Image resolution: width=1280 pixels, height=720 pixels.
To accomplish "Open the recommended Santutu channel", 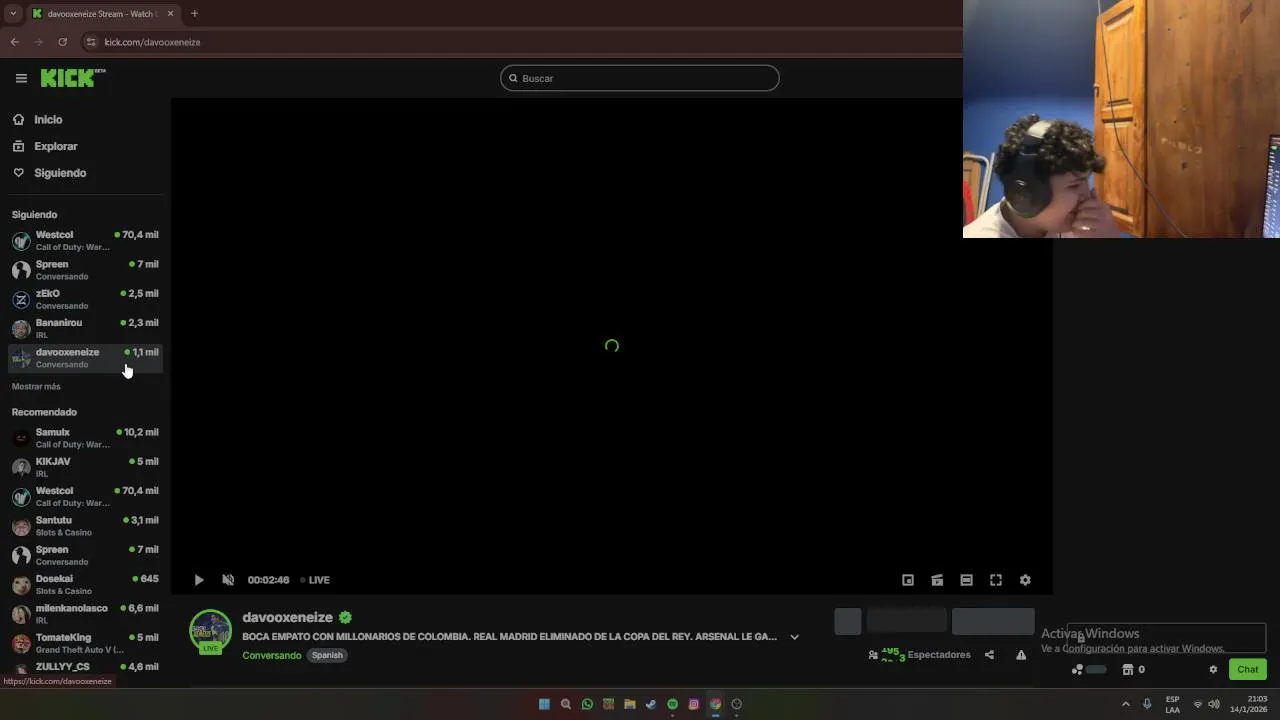I will coord(85,526).
